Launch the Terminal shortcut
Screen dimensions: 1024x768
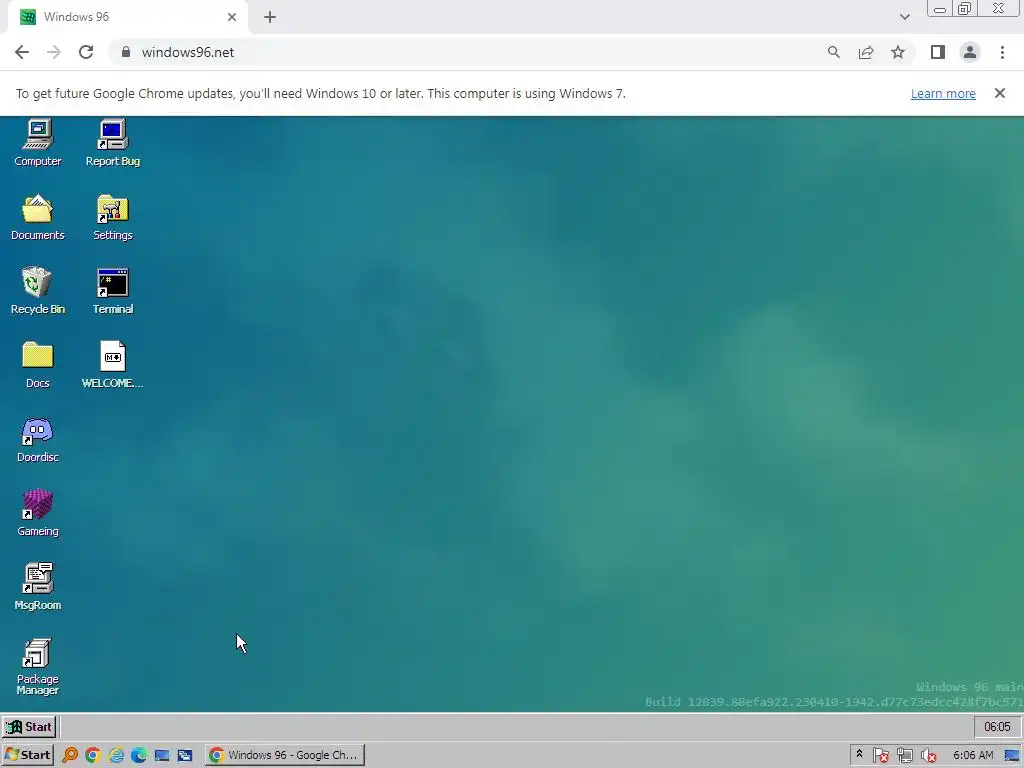112,291
